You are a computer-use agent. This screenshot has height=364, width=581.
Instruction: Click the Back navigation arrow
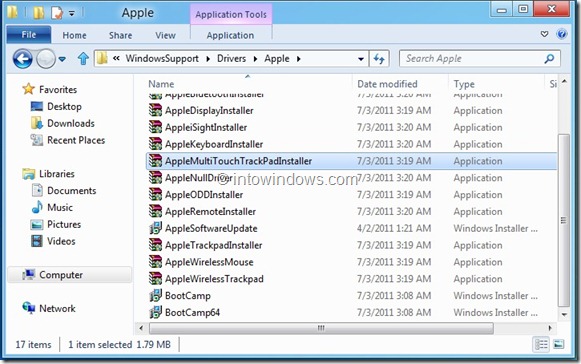[23, 59]
